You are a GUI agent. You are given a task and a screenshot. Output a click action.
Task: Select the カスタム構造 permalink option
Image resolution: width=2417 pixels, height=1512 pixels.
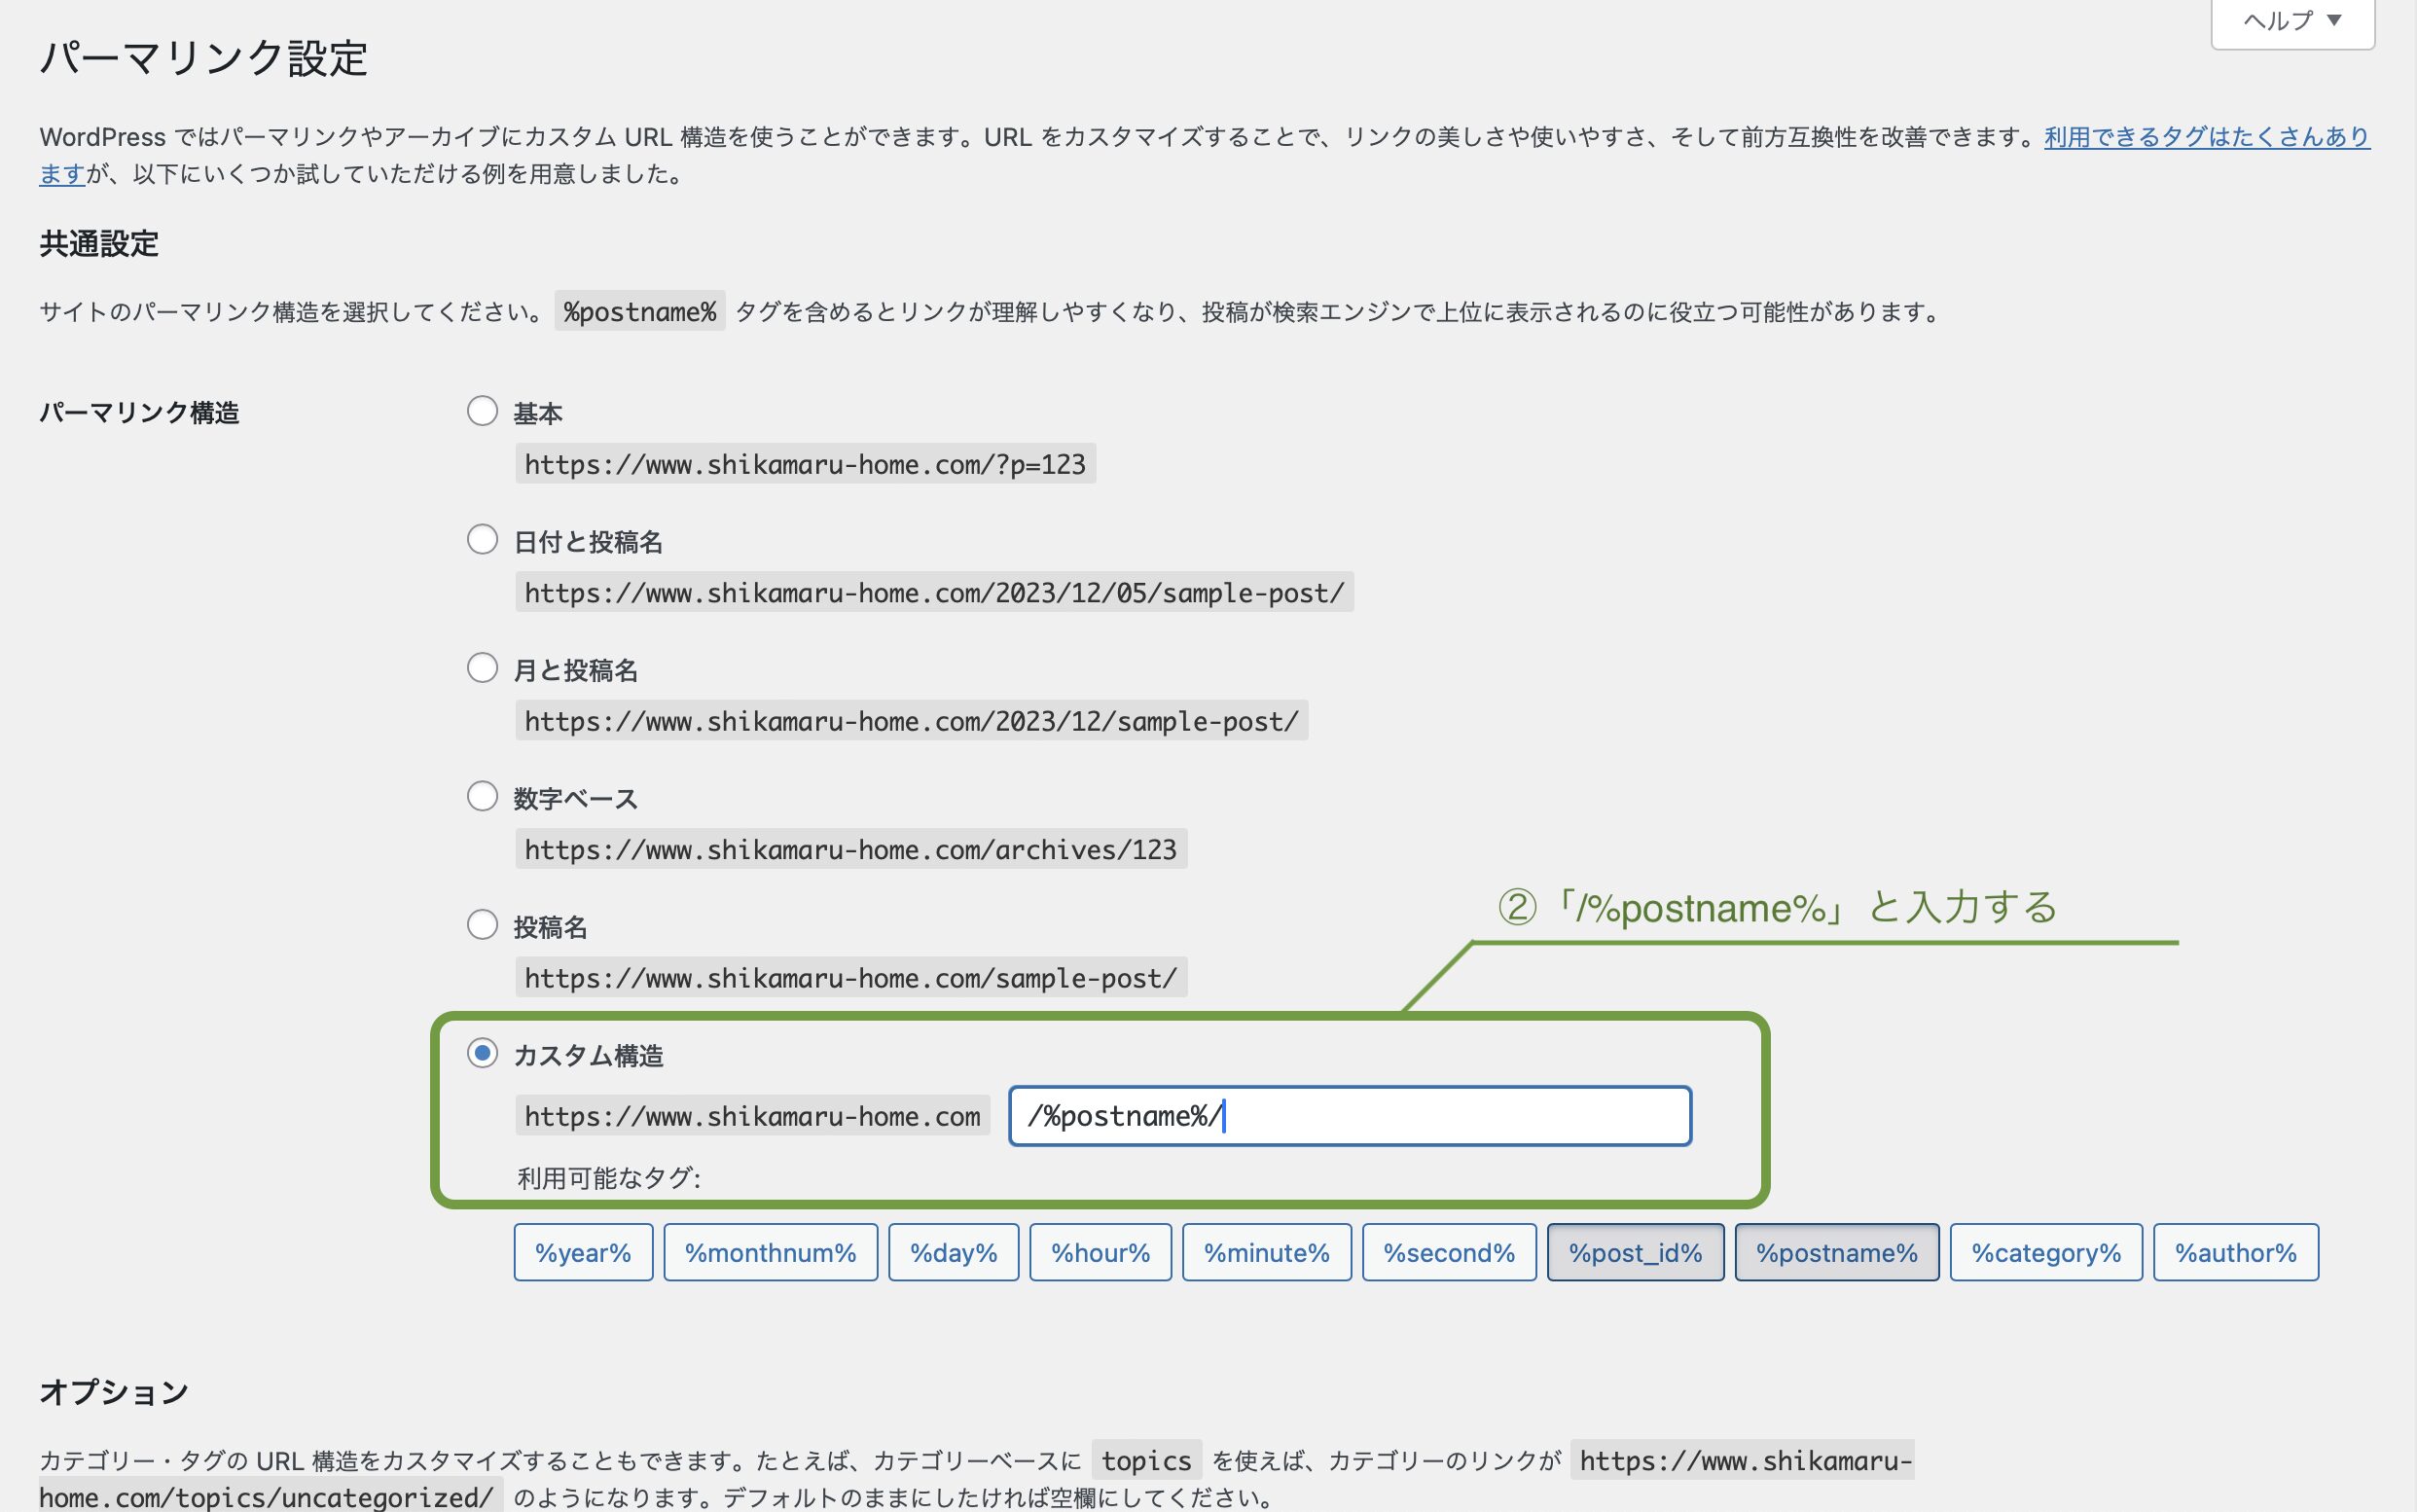[483, 1052]
